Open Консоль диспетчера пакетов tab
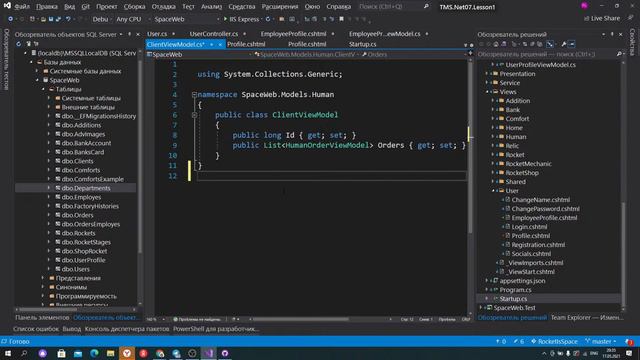This screenshot has width=640, height=360. [x=127, y=329]
